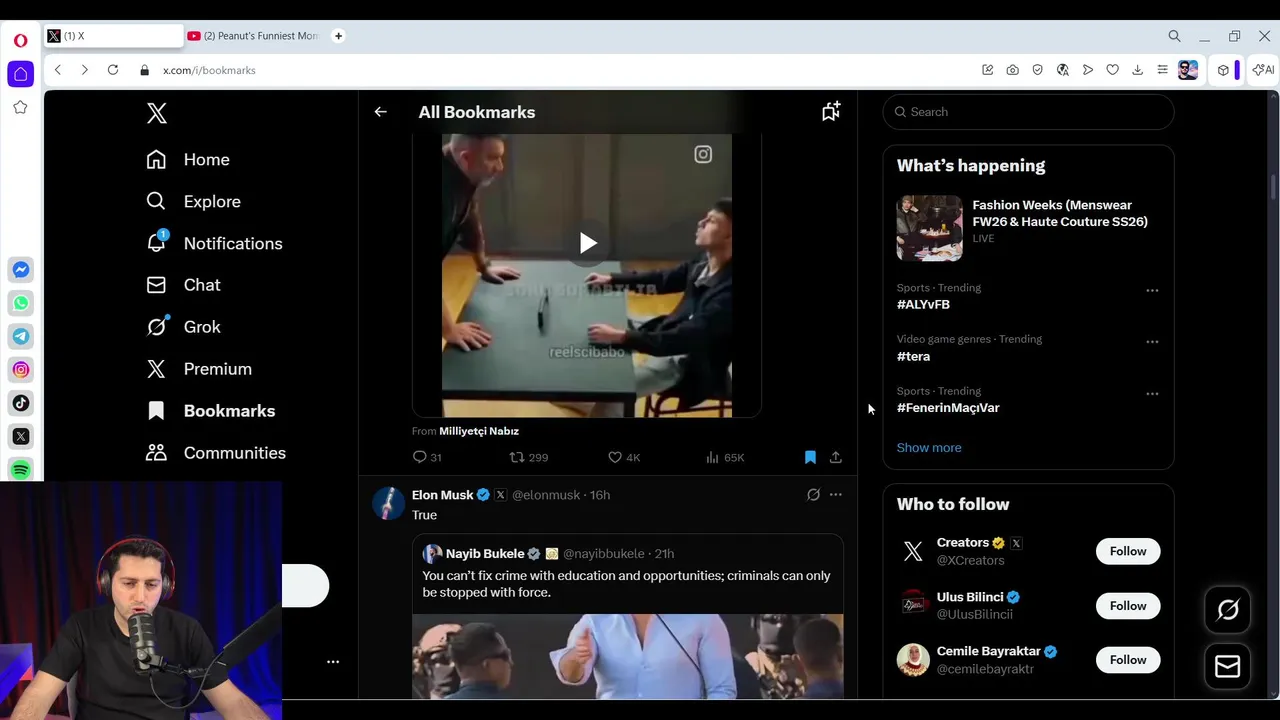Open Chat in X navigation
Viewport: 1280px width, 720px height.
[183, 285]
